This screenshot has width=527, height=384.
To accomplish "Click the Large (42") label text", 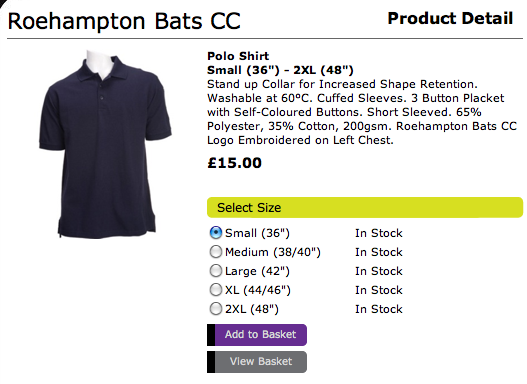I will (257, 271).
